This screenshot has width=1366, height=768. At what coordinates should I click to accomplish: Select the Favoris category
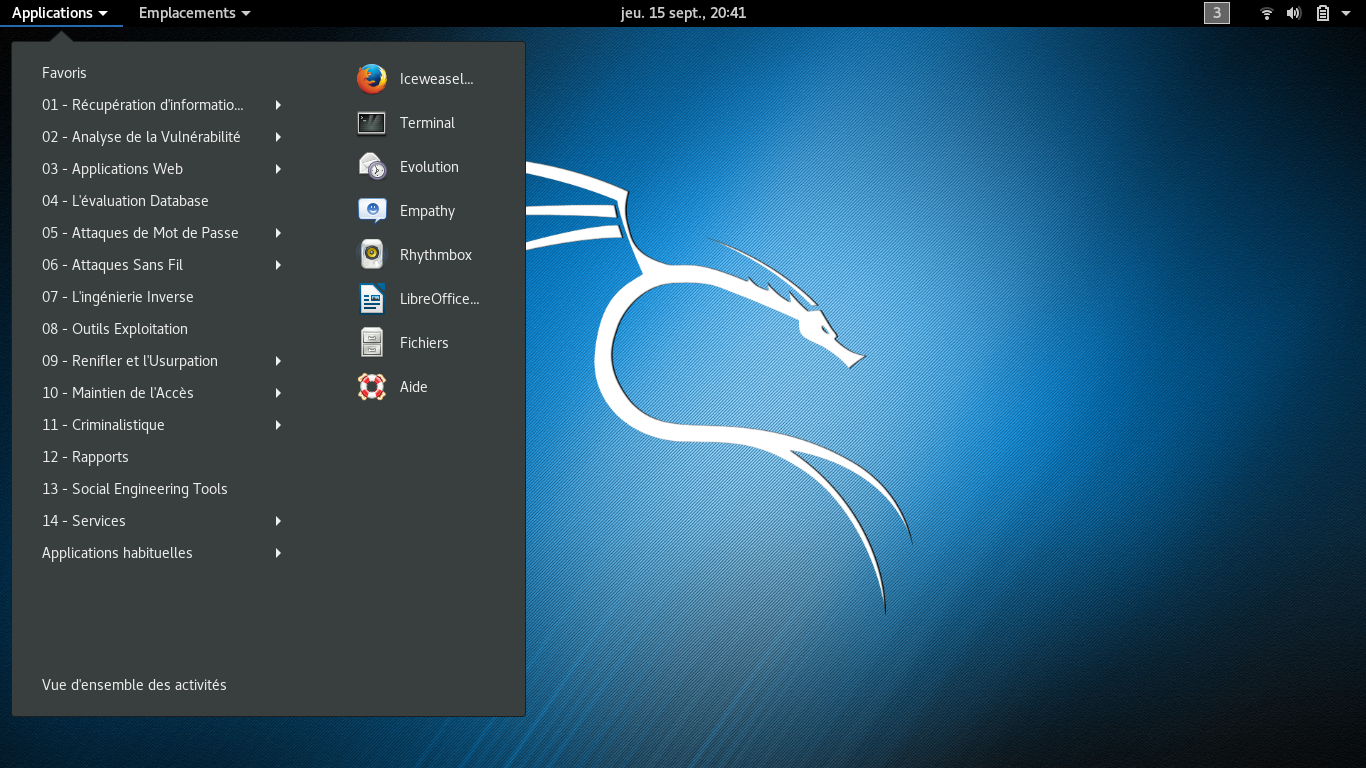point(64,73)
